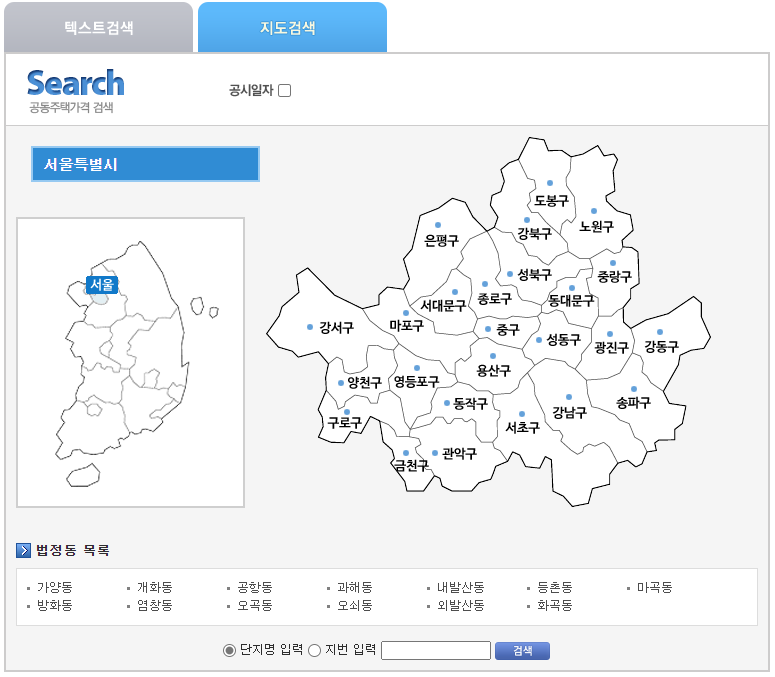The height and width of the screenshot is (677, 775).
Task: Select 양천구 district on the map
Action: (x=364, y=382)
